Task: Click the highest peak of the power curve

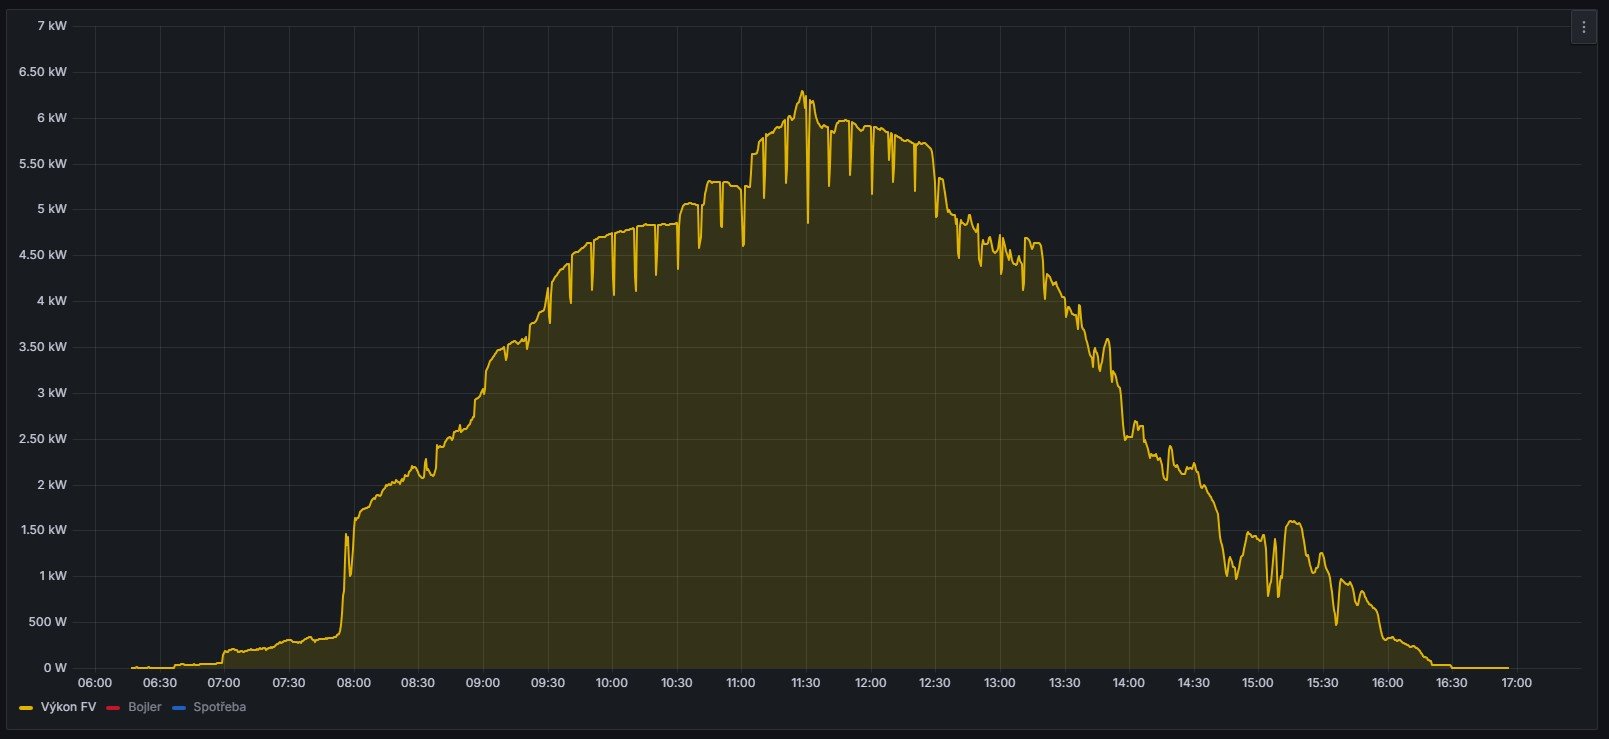Action: point(801,92)
